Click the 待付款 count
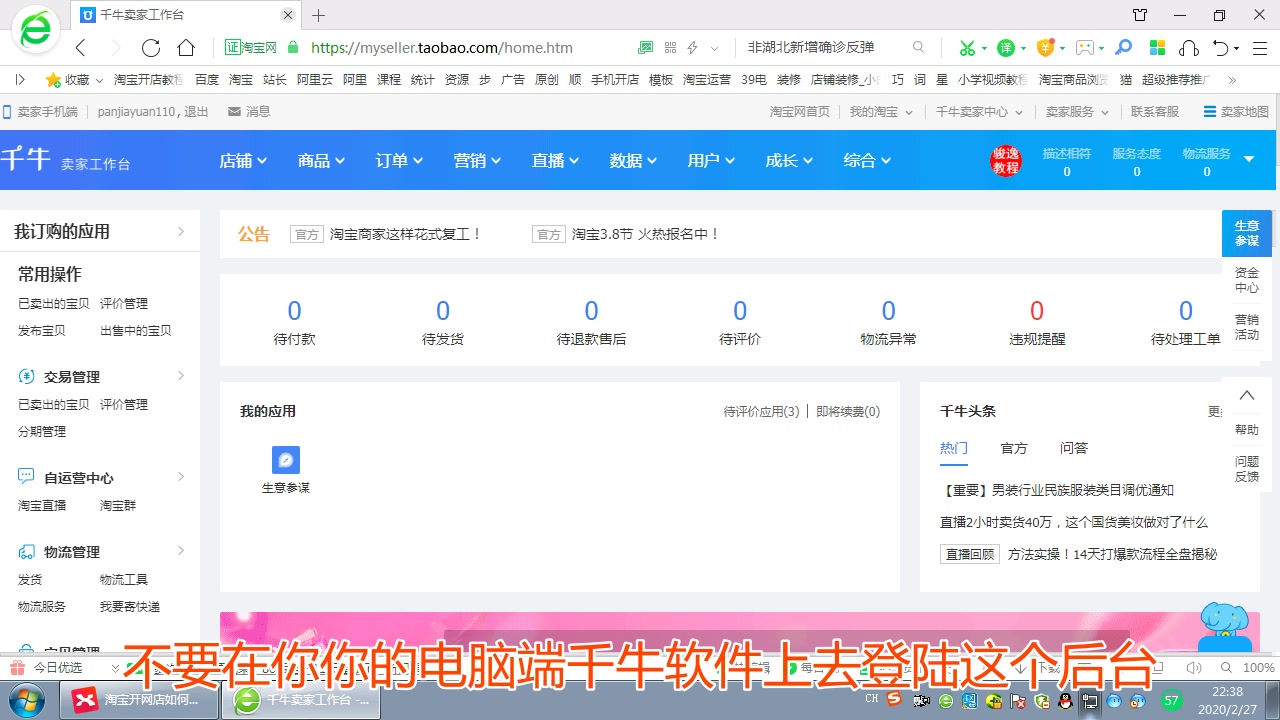The image size is (1280, 720). (x=294, y=311)
